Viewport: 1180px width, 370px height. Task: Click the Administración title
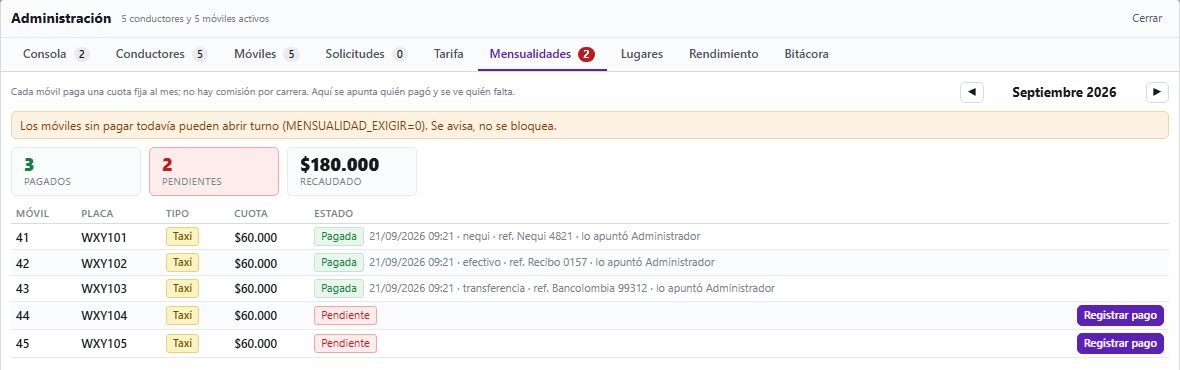click(61, 18)
